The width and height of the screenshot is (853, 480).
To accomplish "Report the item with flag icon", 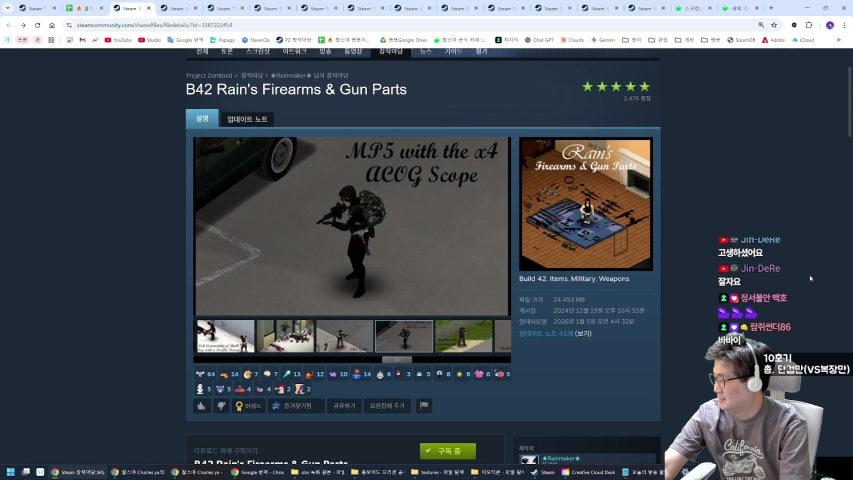I will (x=424, y=405).
